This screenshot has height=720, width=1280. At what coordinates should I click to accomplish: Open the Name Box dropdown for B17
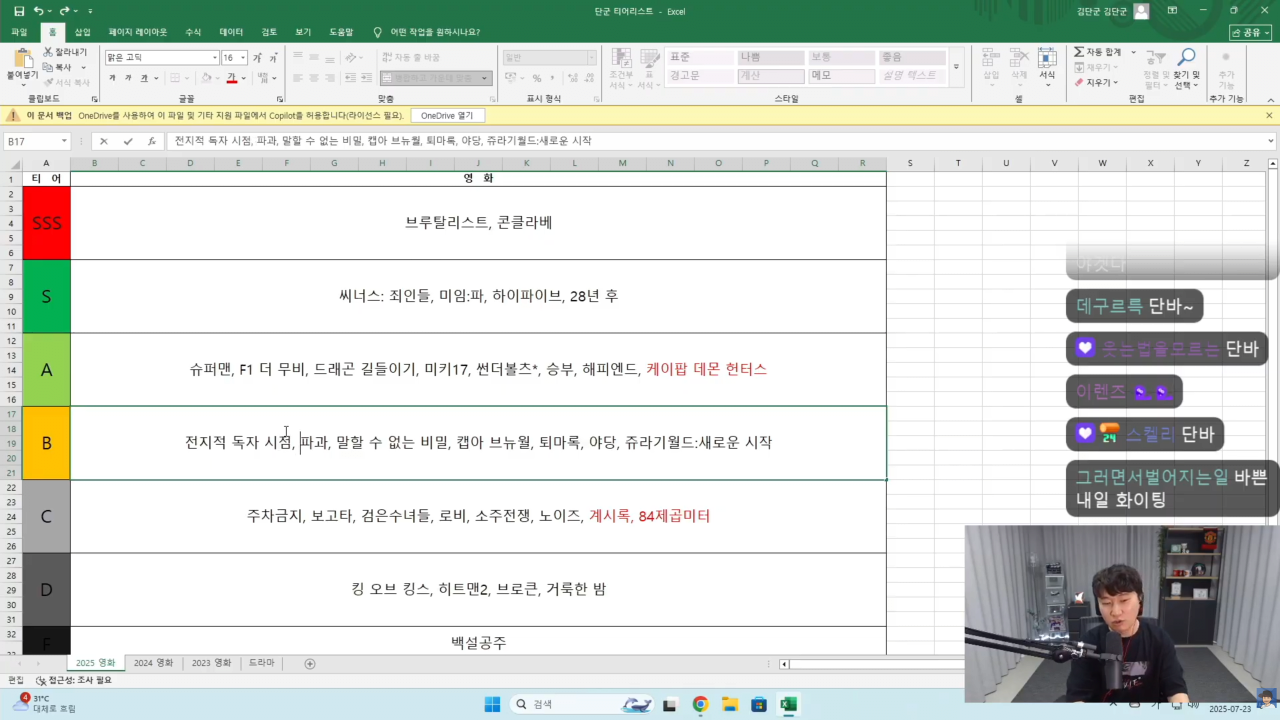[x=64, y=141]
